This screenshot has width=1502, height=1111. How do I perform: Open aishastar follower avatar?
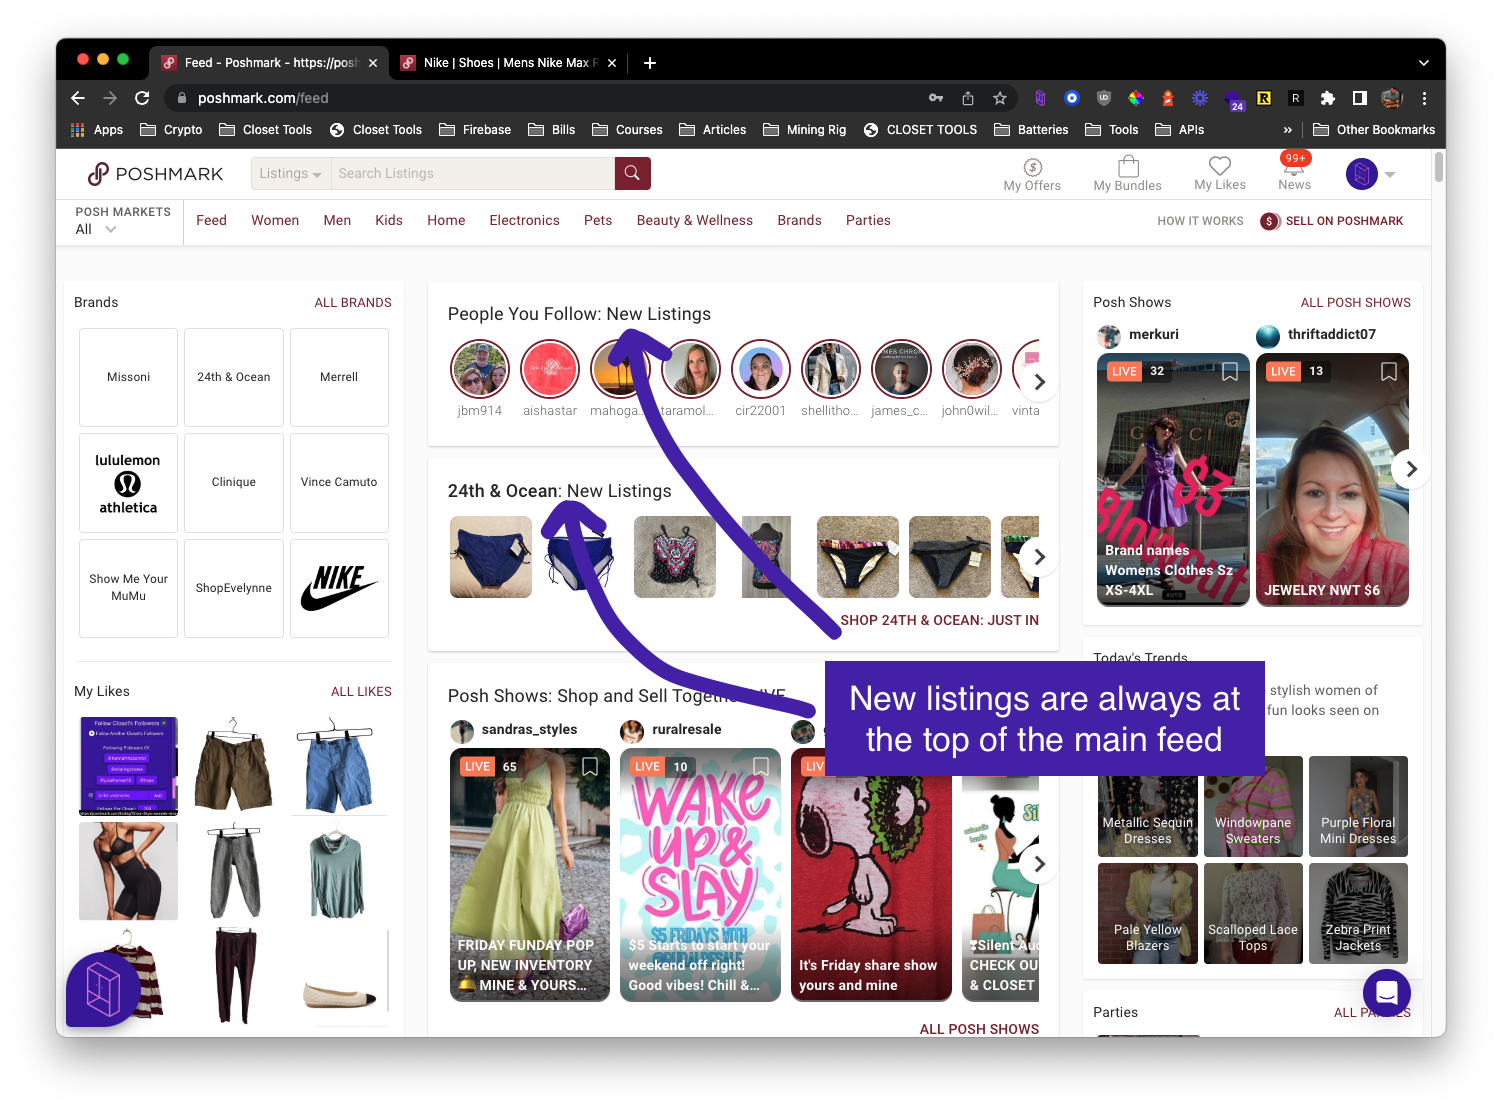point(550,369)
